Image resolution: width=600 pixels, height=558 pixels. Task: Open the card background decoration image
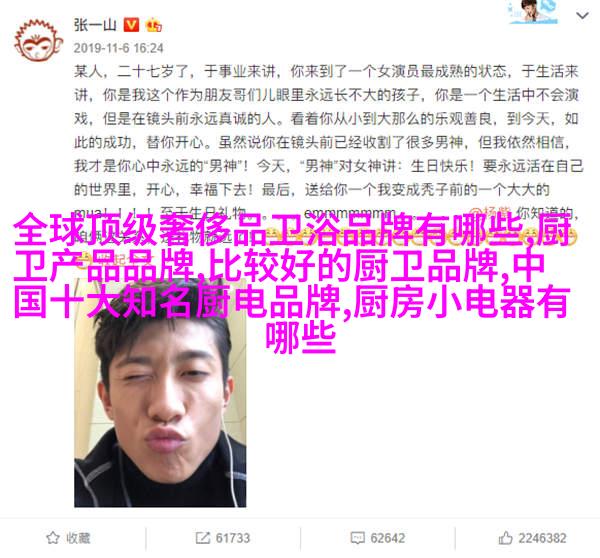533,12
